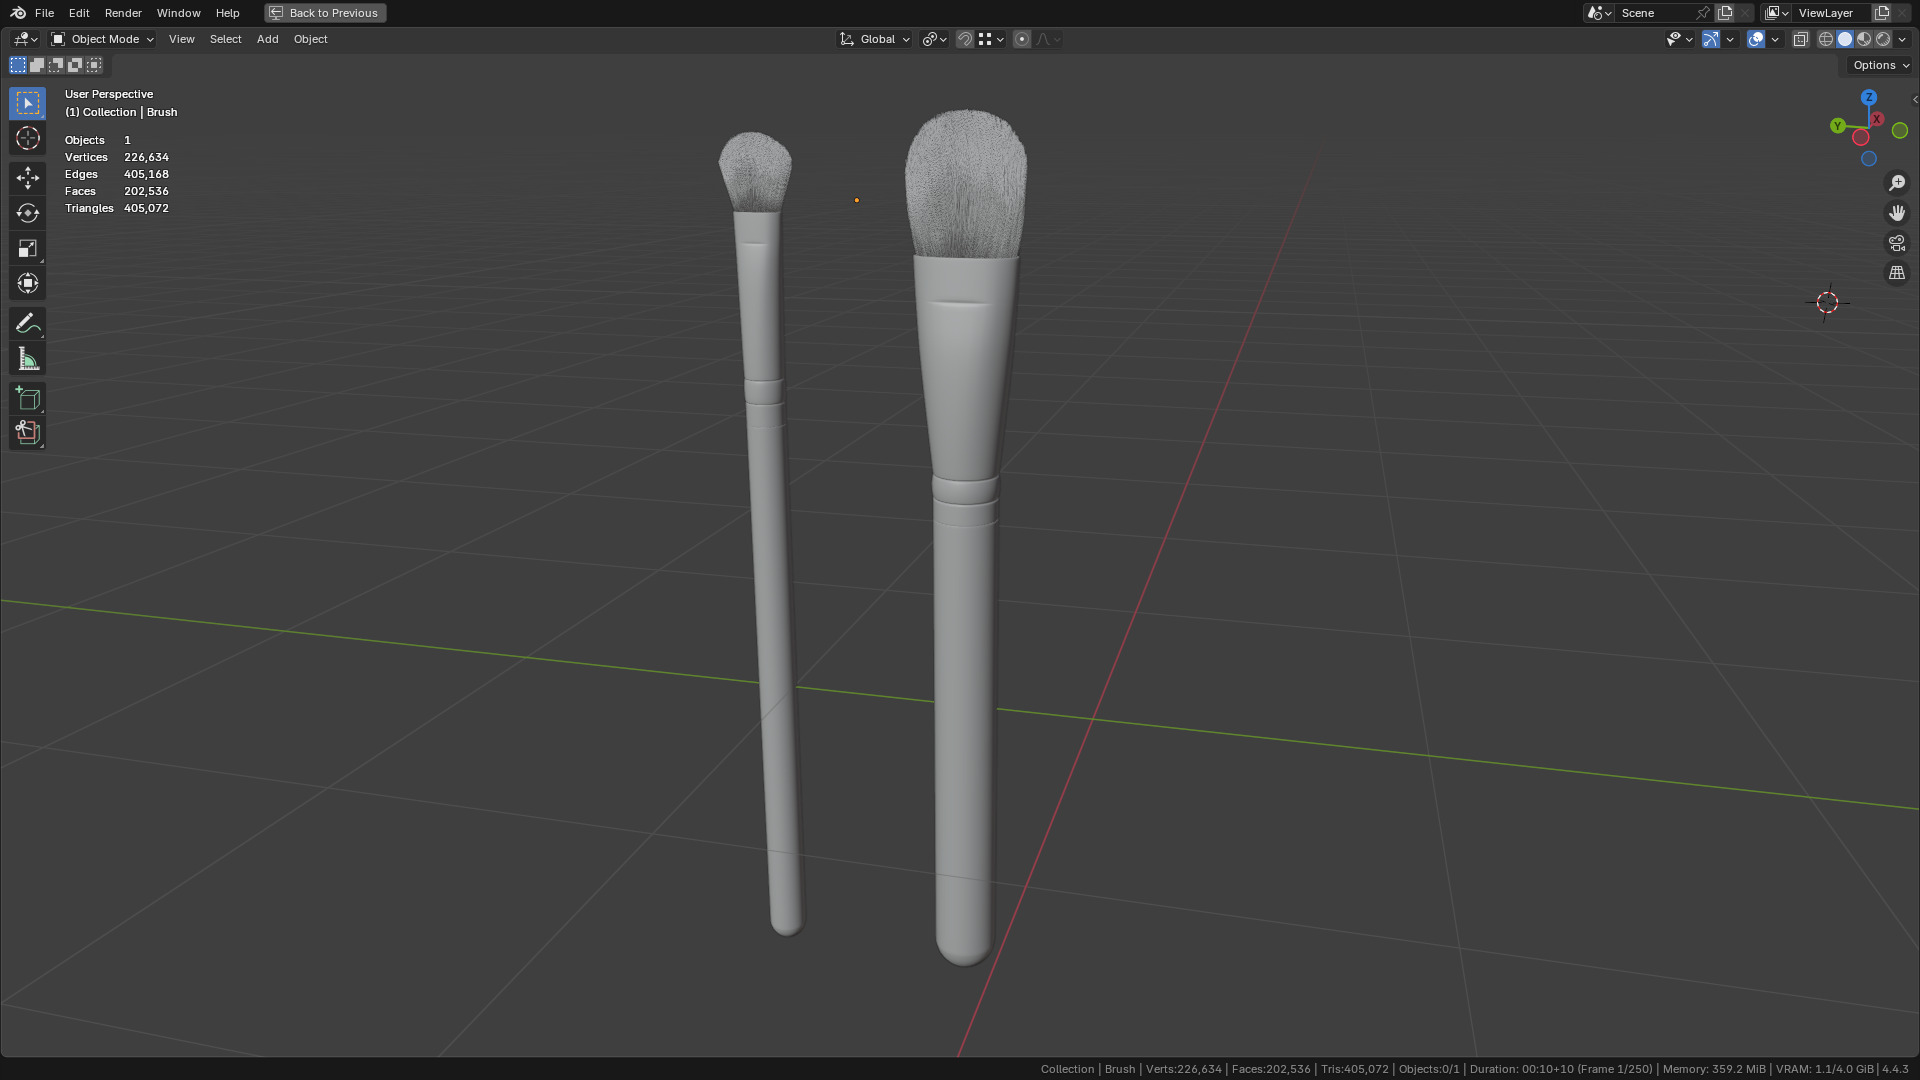Switch to Solid shading
The width and height of the screenshot is (1920, 1080).
click(1845, 39)
